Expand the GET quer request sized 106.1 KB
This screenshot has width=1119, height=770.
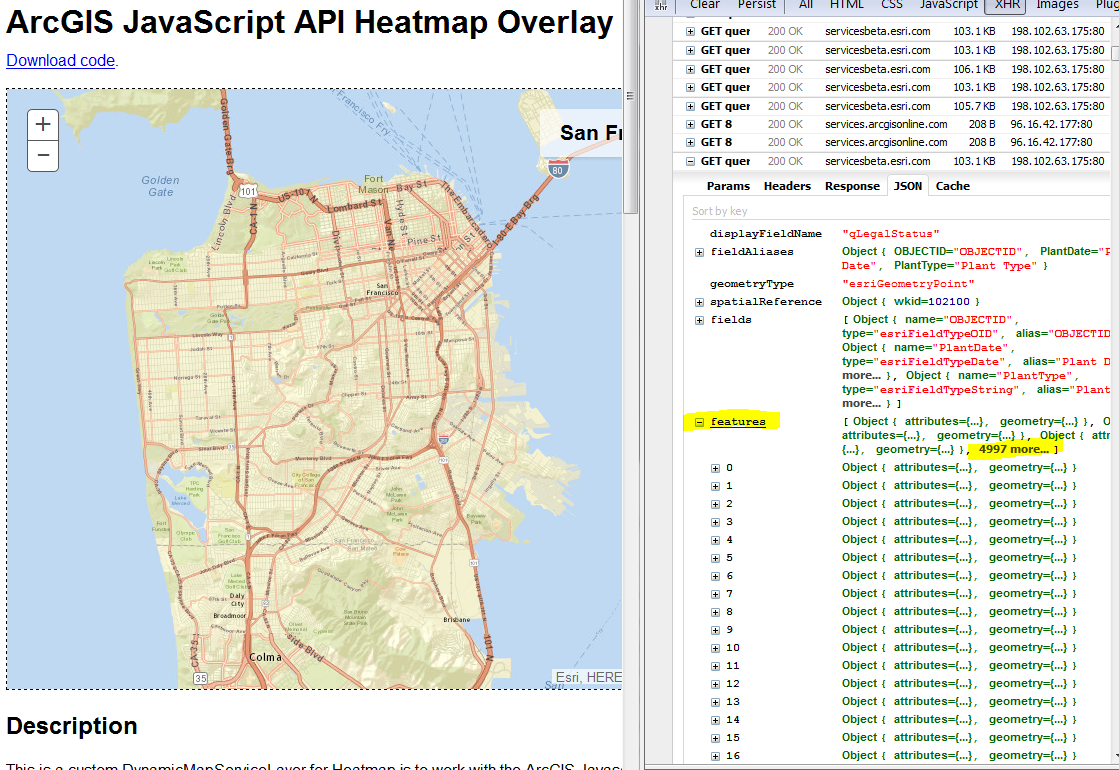[690, 69]
